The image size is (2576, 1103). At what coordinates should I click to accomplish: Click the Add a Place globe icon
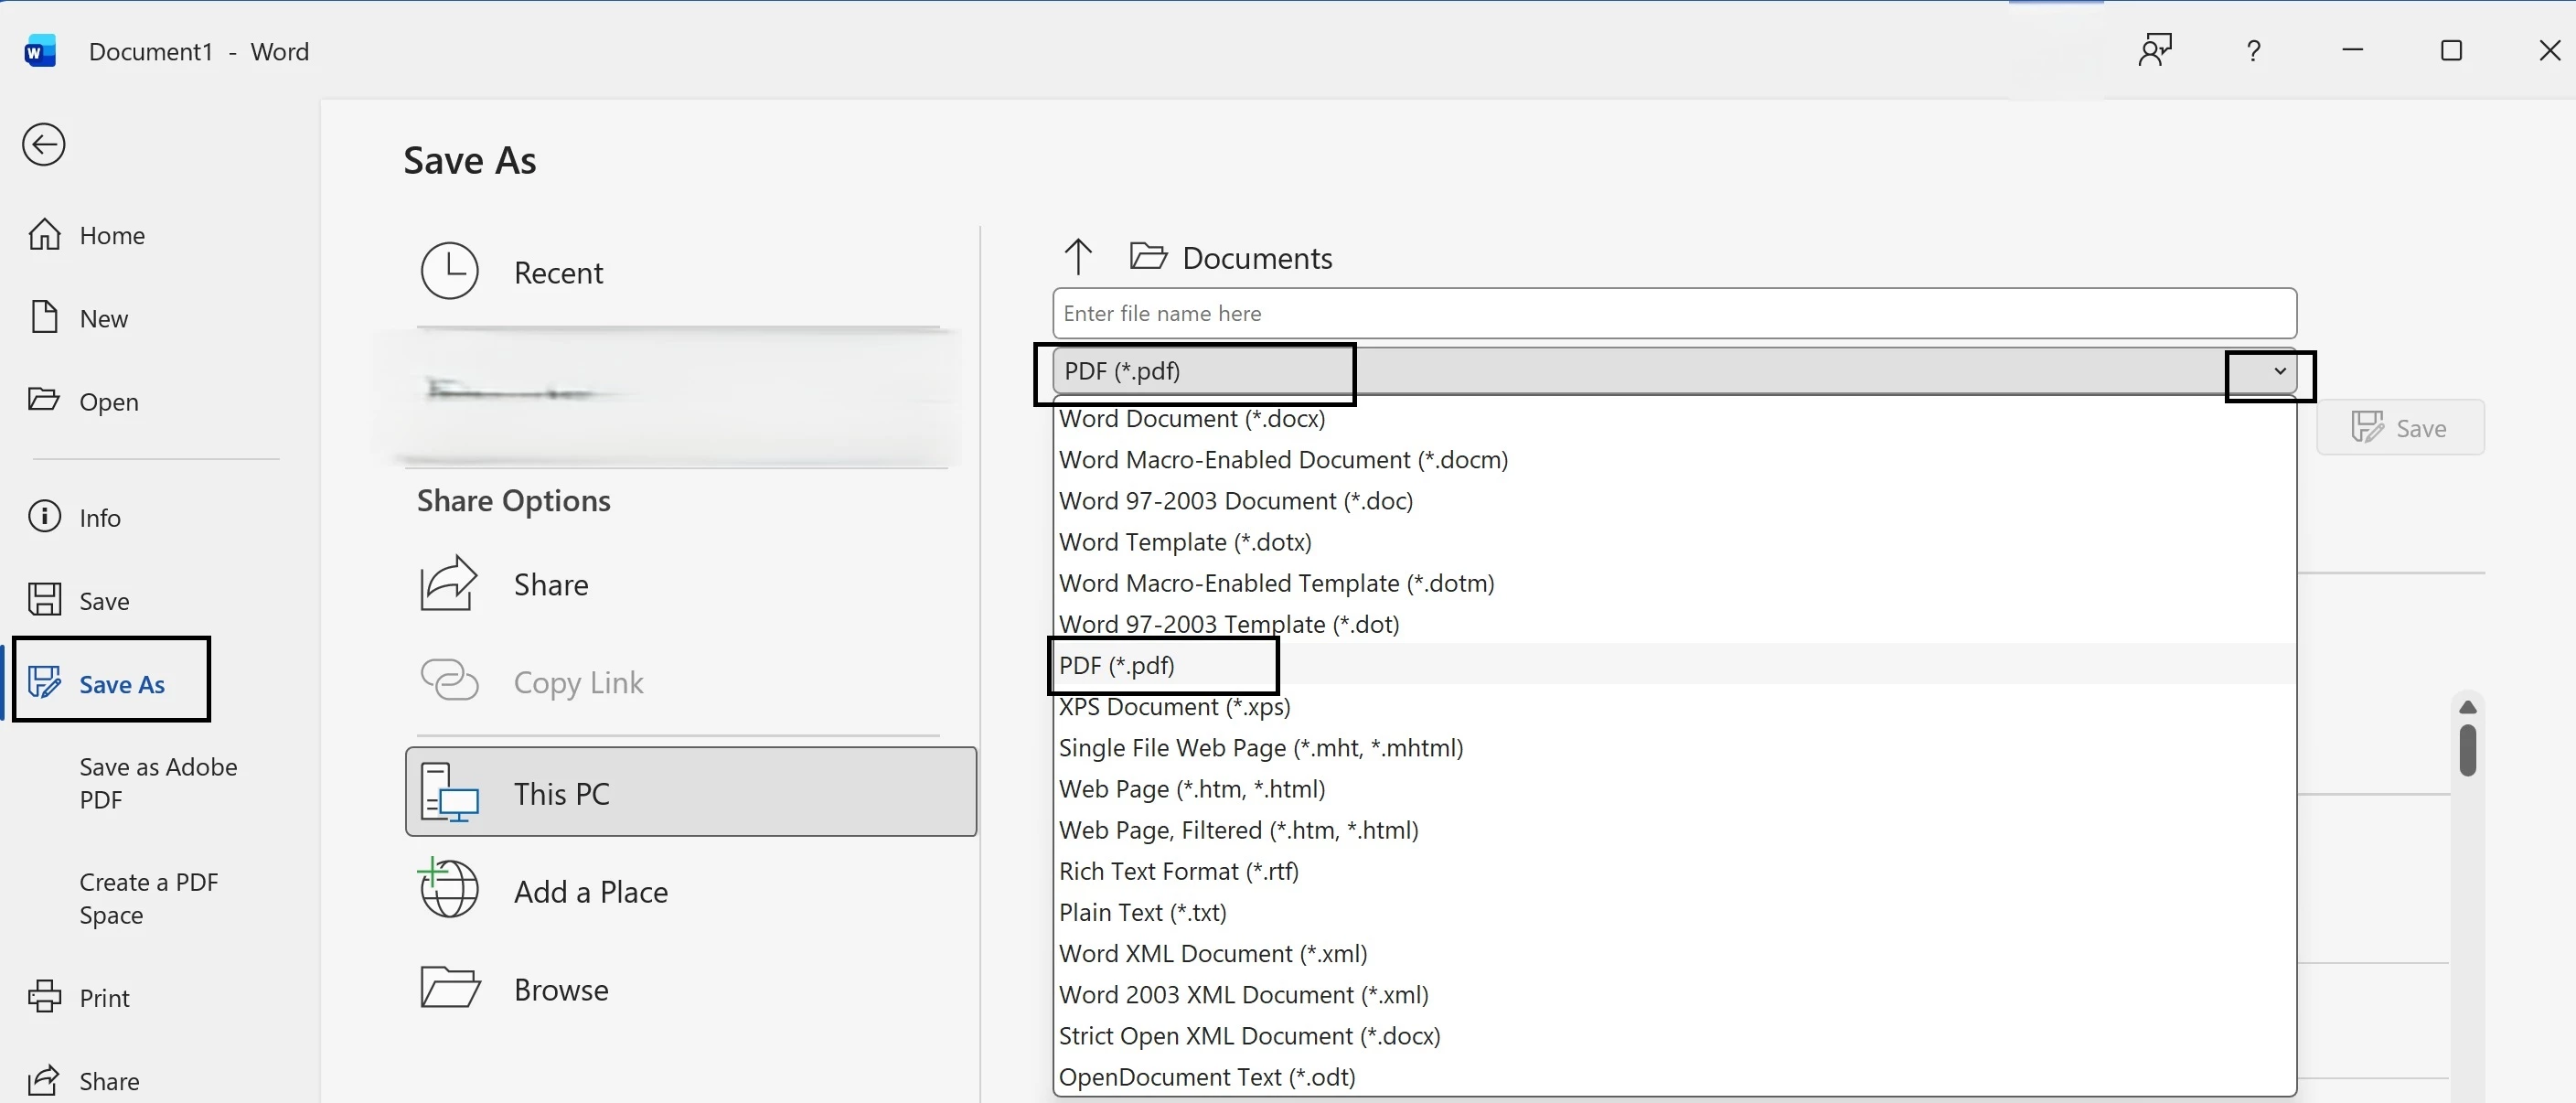point(449,890)
